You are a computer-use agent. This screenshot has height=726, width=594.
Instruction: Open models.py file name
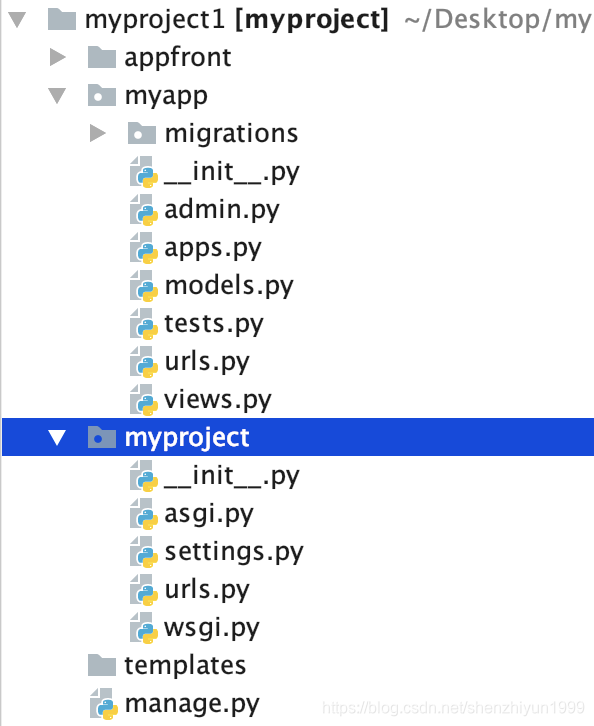[229, 286]
